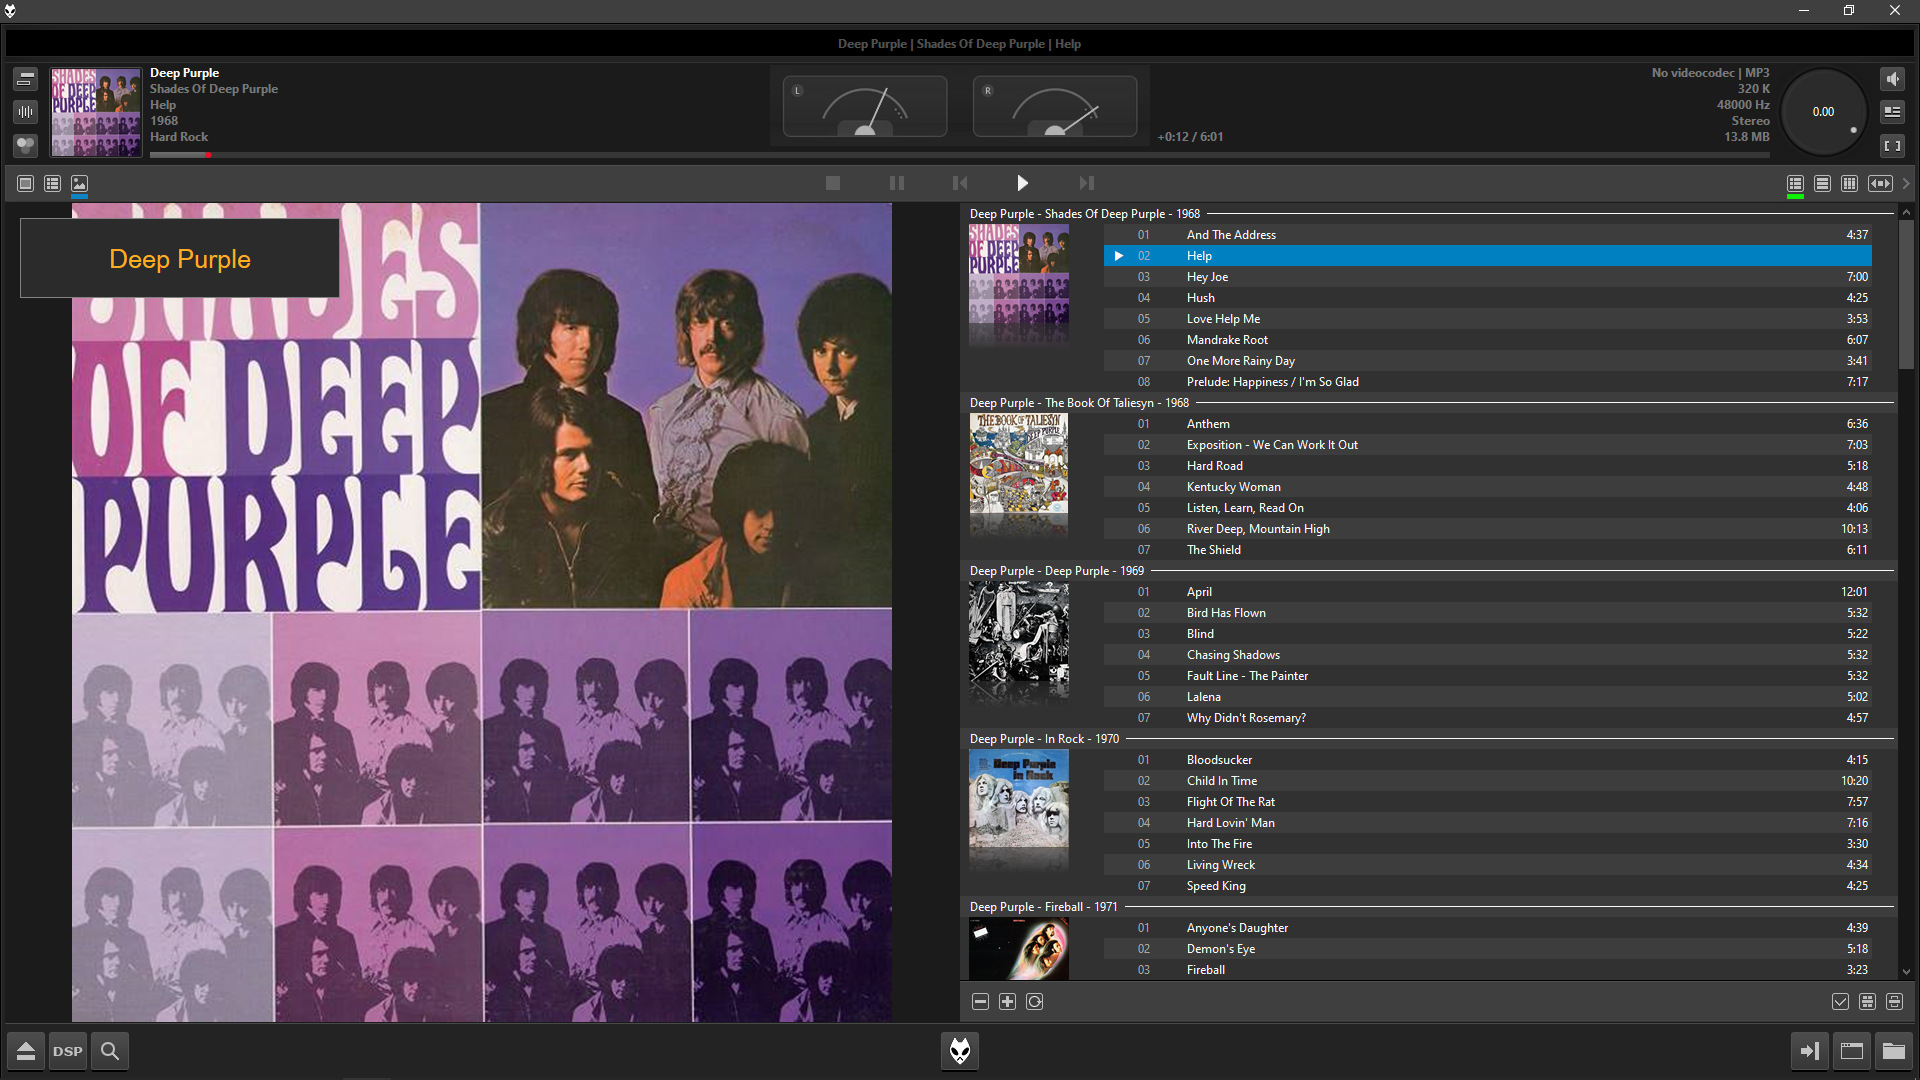This screenshot has width=1920, height=1080.
Task: Click the minus icon below the playlist
Action: pos(980,1002)
